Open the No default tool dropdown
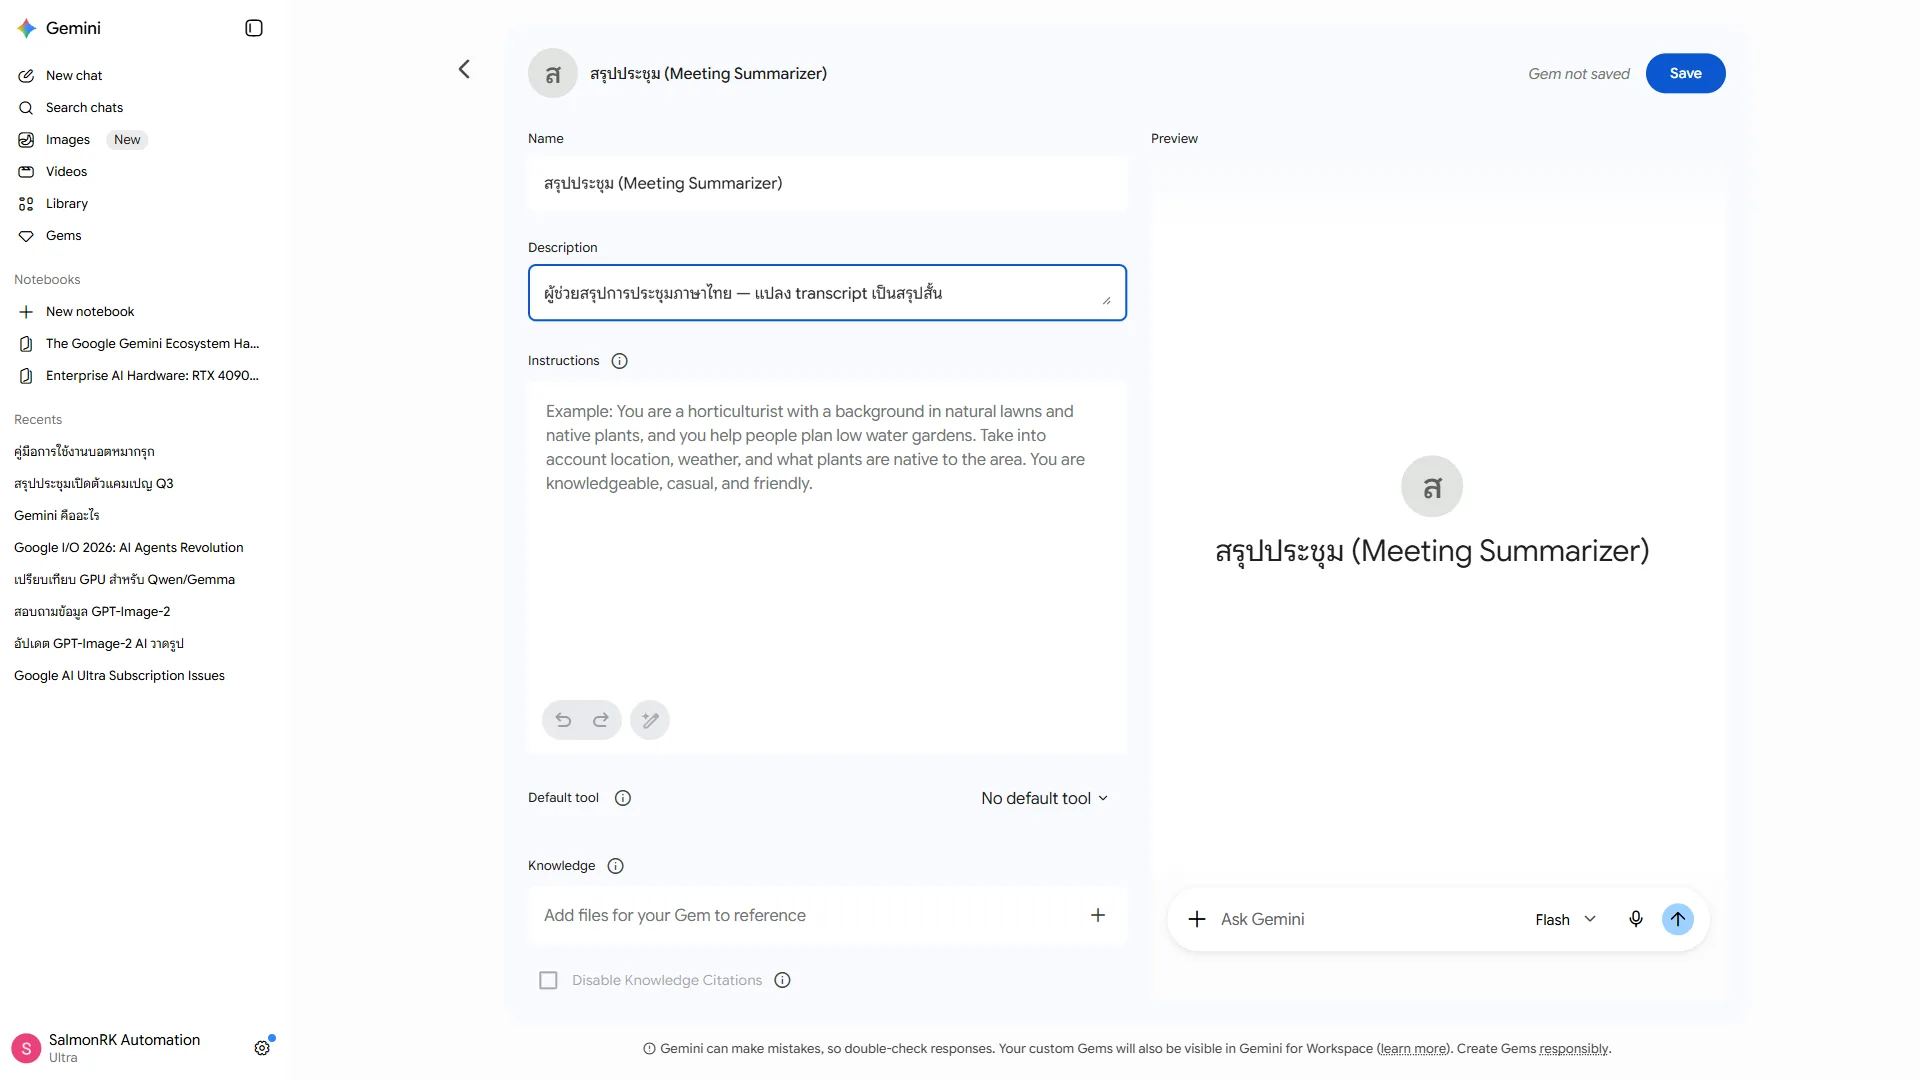 [x=1045, y=798]
